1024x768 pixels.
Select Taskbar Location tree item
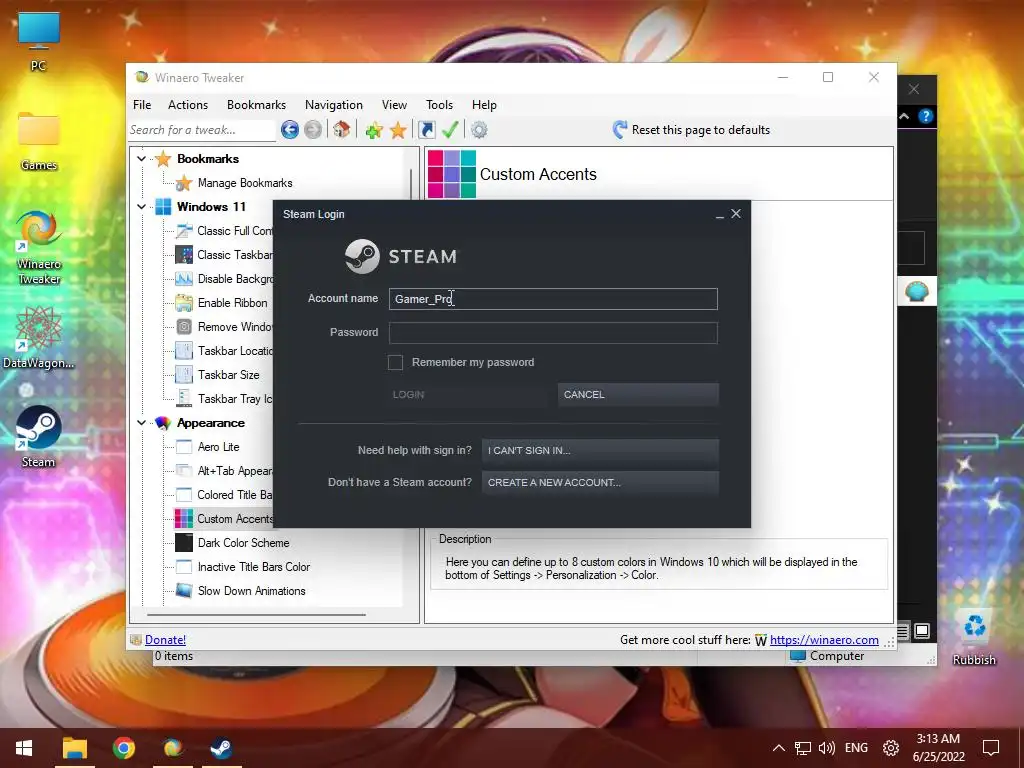(235, 351)
